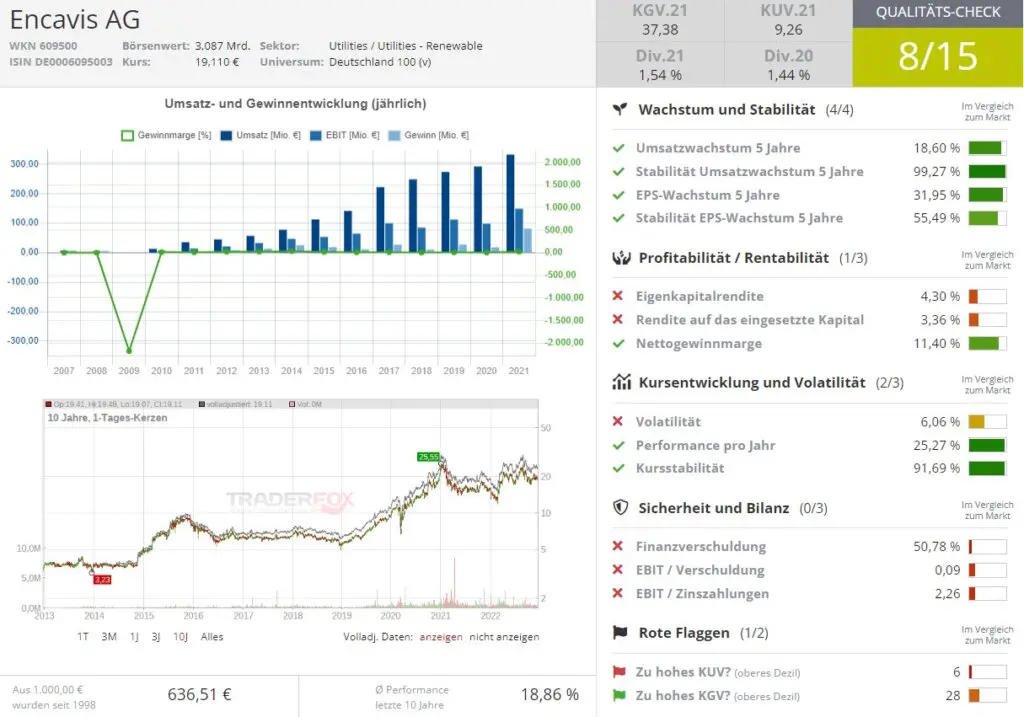The image size is (1024, 717).
Task: Click the WKN 609500 text
Action: (43, 46)
